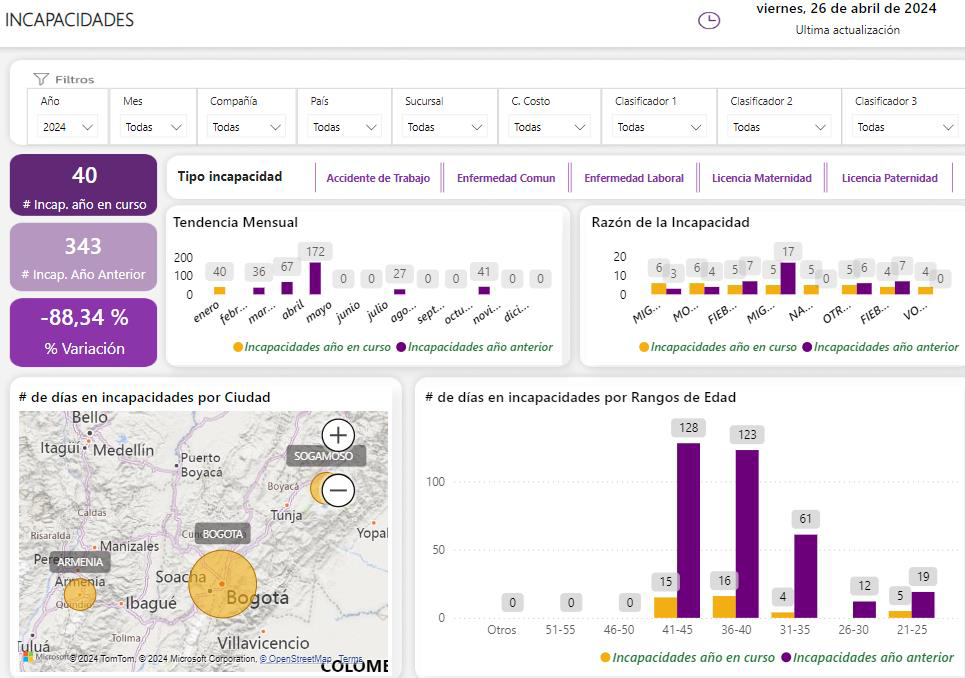Open the Terms link on the map
965x678 pixels.
pyautogui.click(x=350, y=658)
